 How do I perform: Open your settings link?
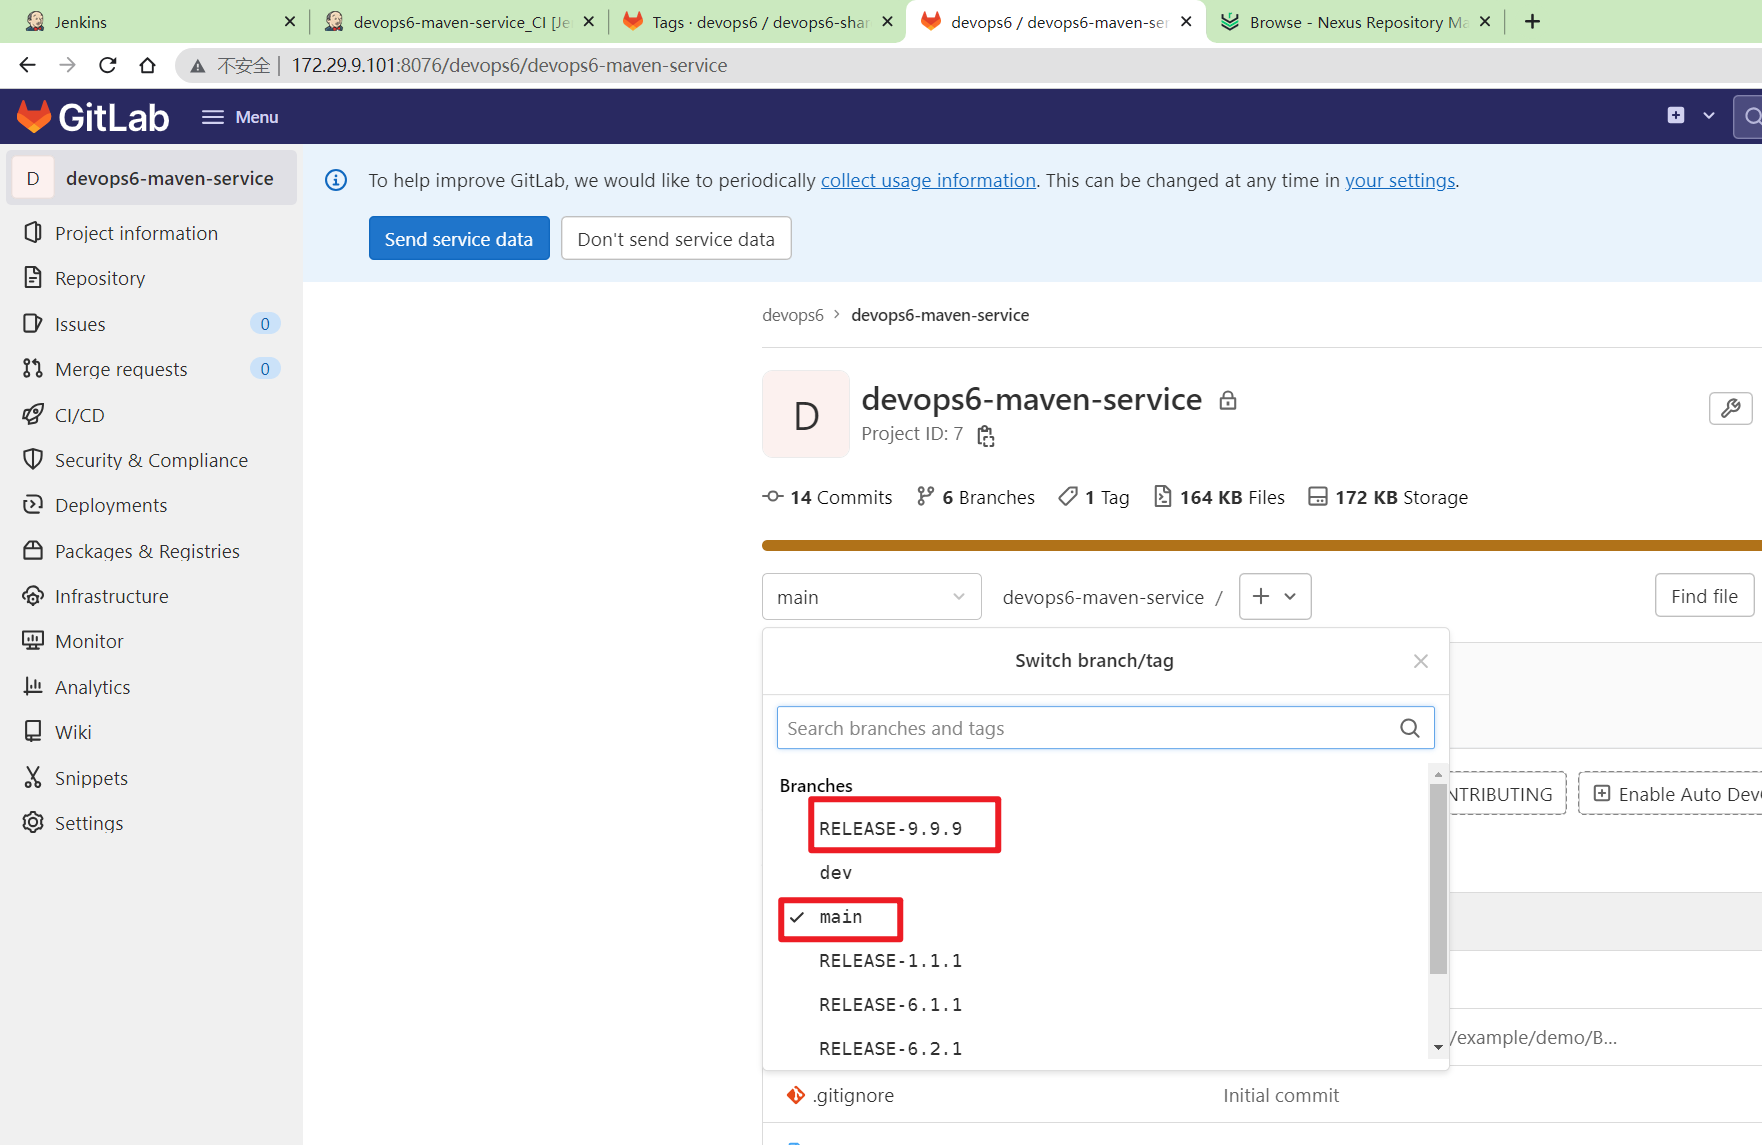tap(1400, 180)
